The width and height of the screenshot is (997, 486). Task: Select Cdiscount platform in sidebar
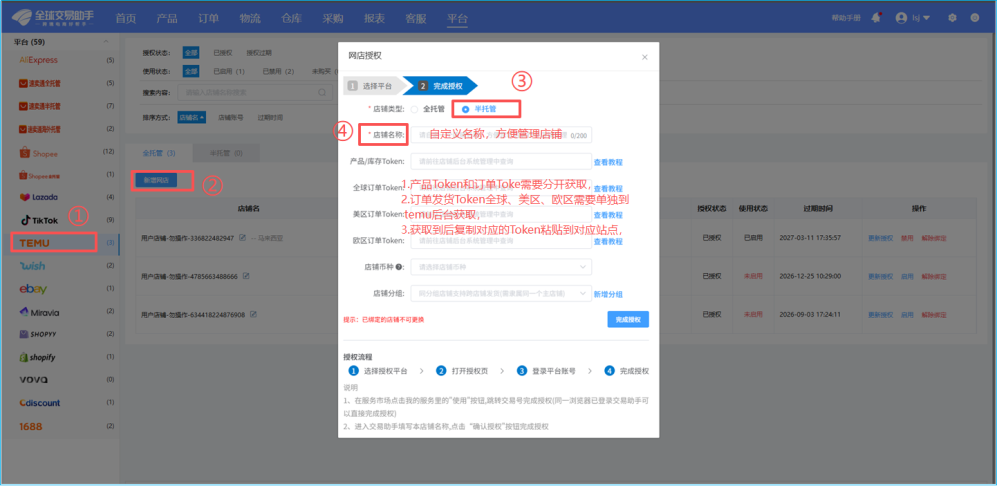[x=39, y=403]
